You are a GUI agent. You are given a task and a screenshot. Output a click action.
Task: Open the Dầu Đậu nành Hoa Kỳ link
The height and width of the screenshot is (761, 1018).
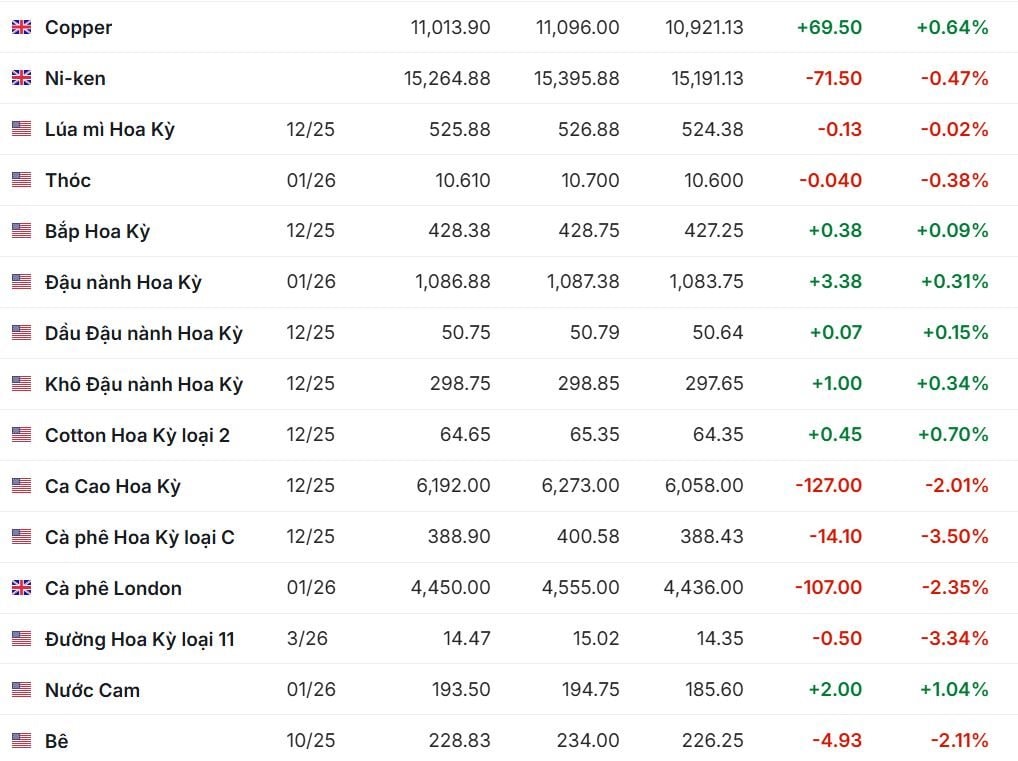143,333
